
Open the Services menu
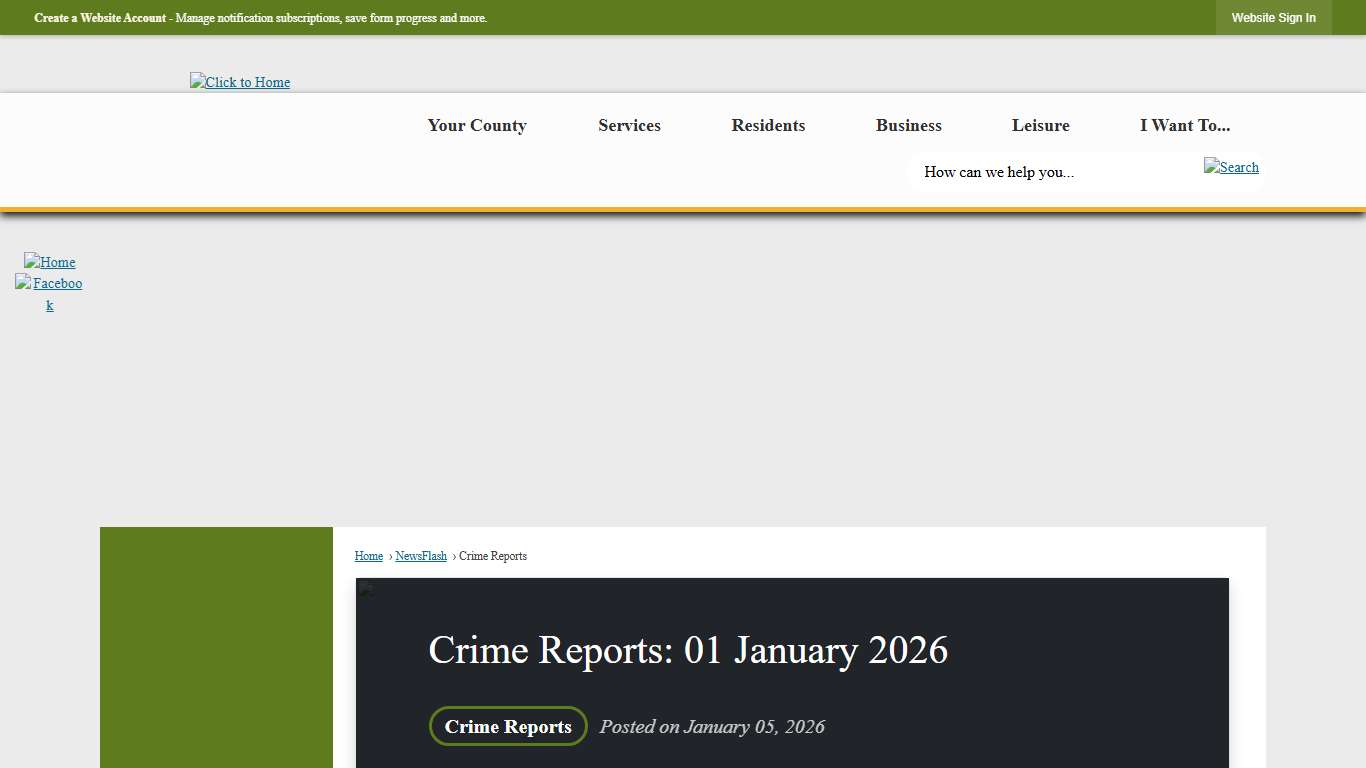[x=629, y=125]
